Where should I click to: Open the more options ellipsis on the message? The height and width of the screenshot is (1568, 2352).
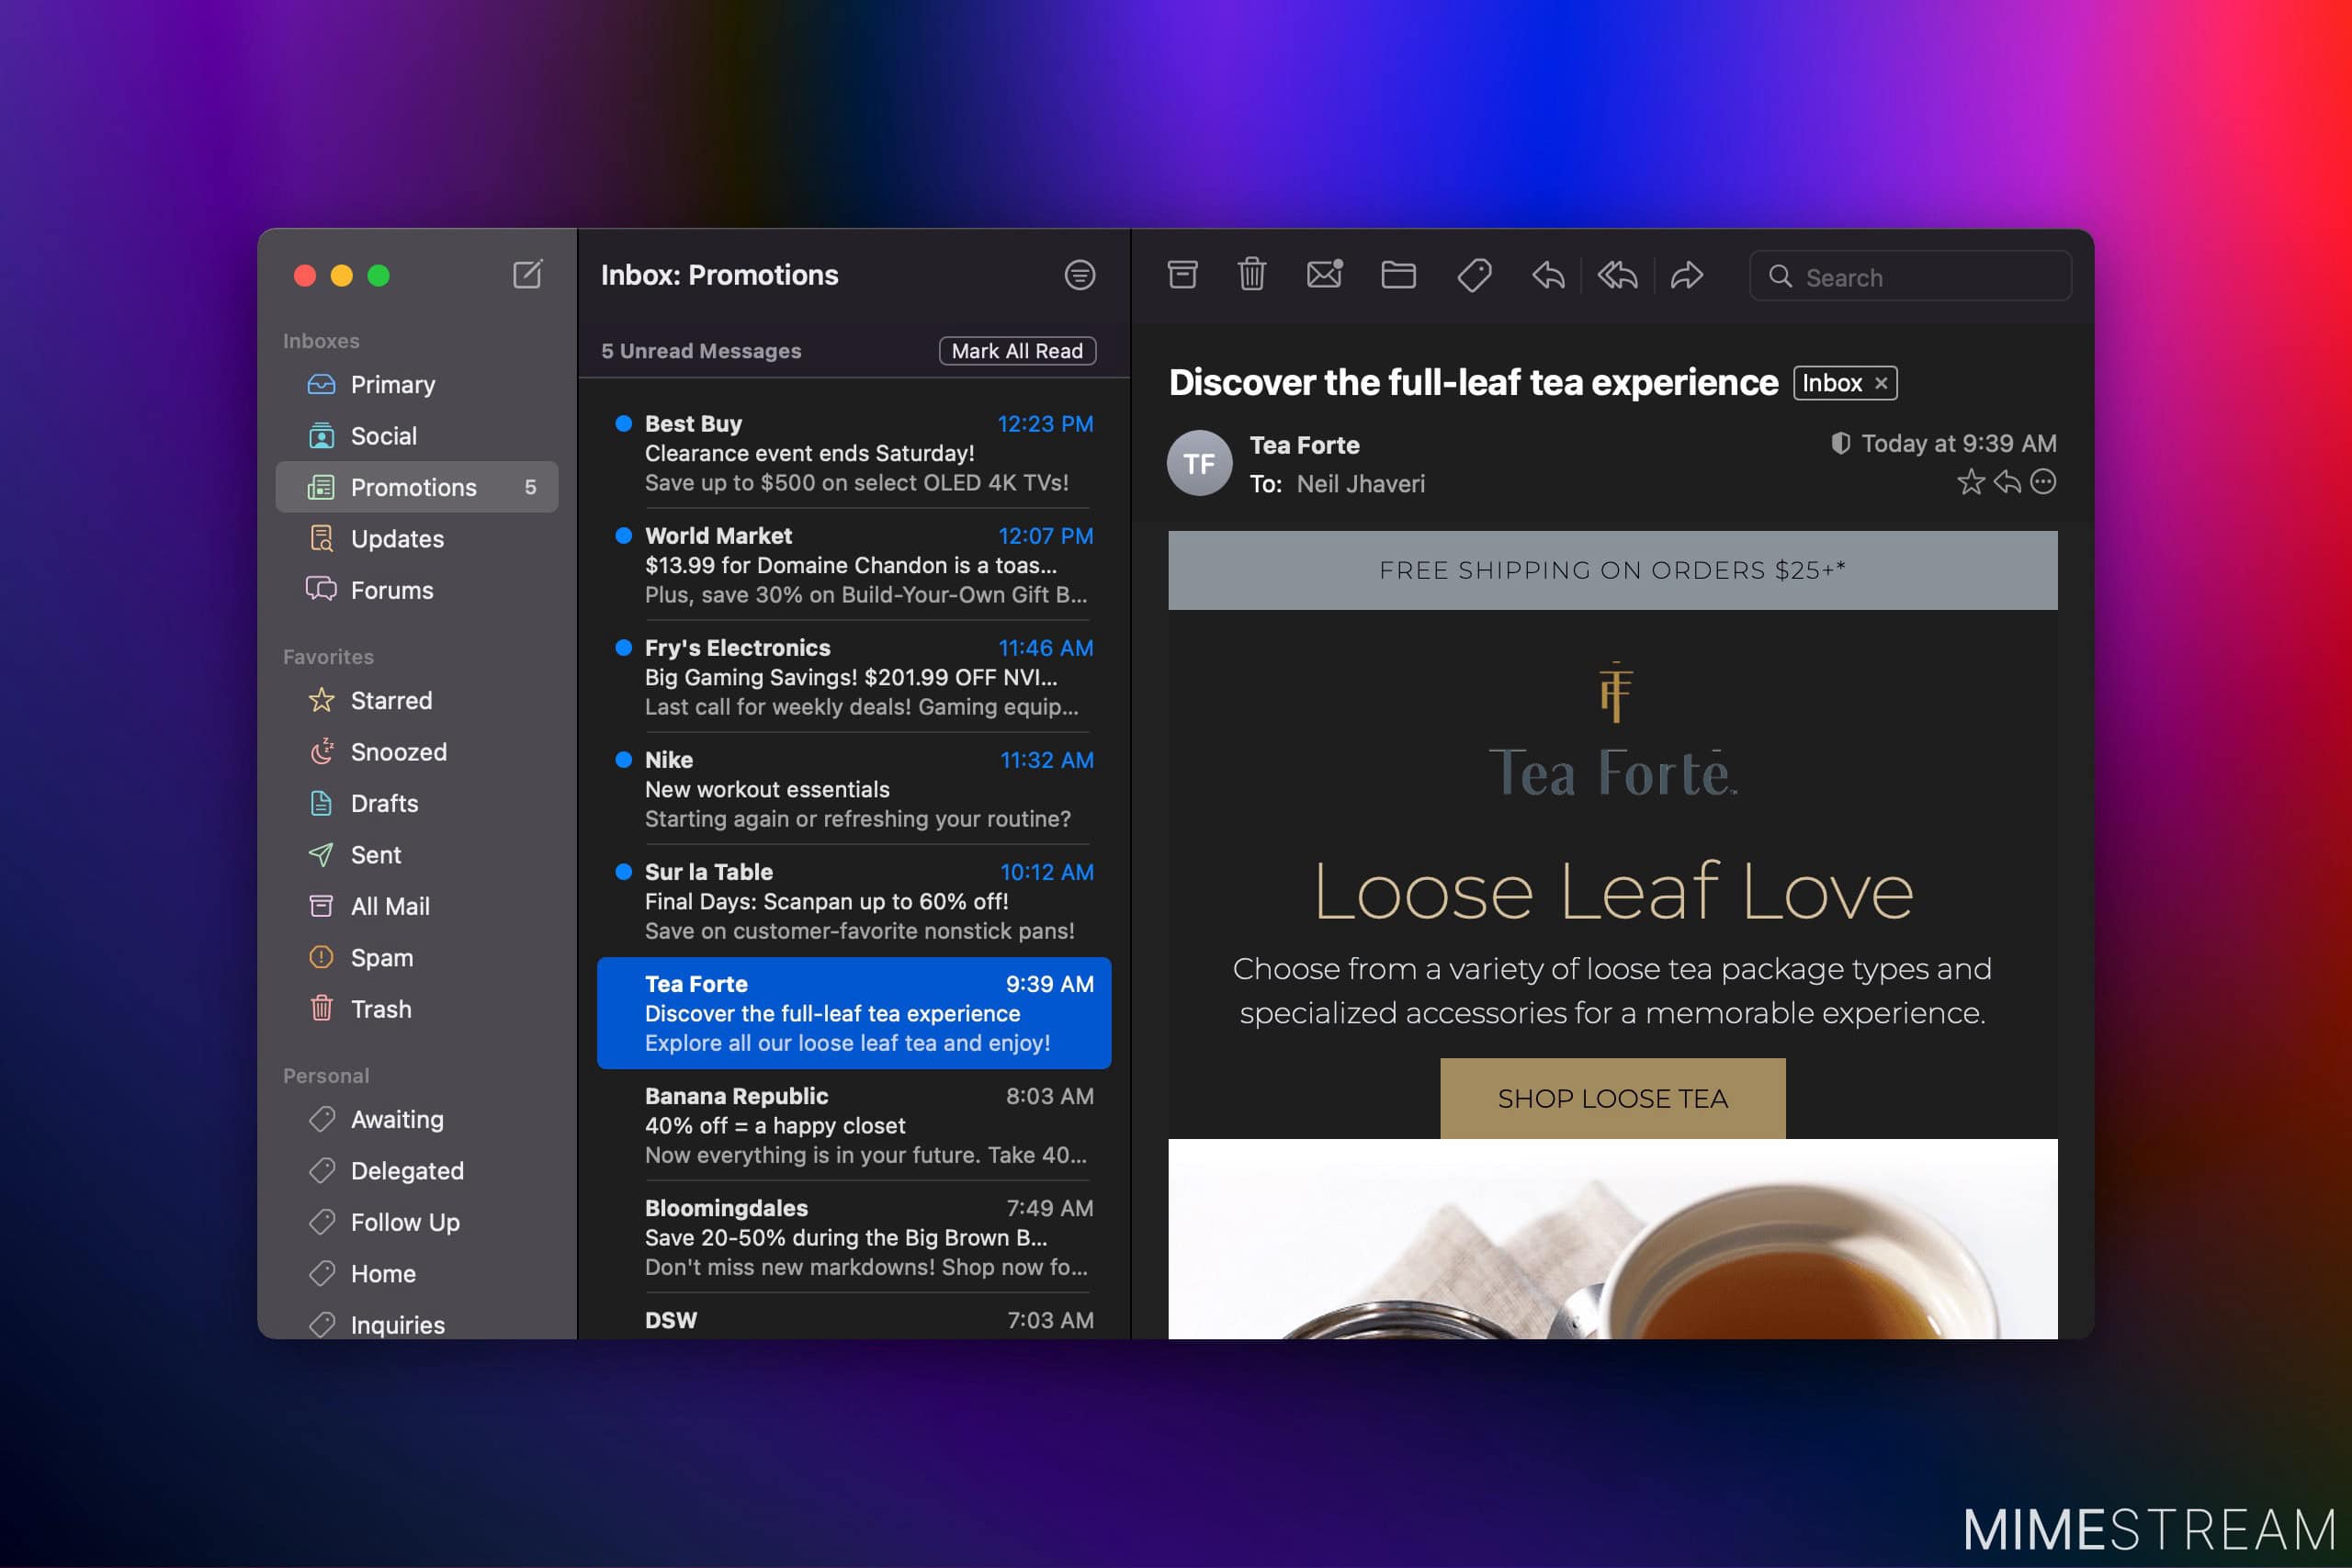coord(2044,483)
